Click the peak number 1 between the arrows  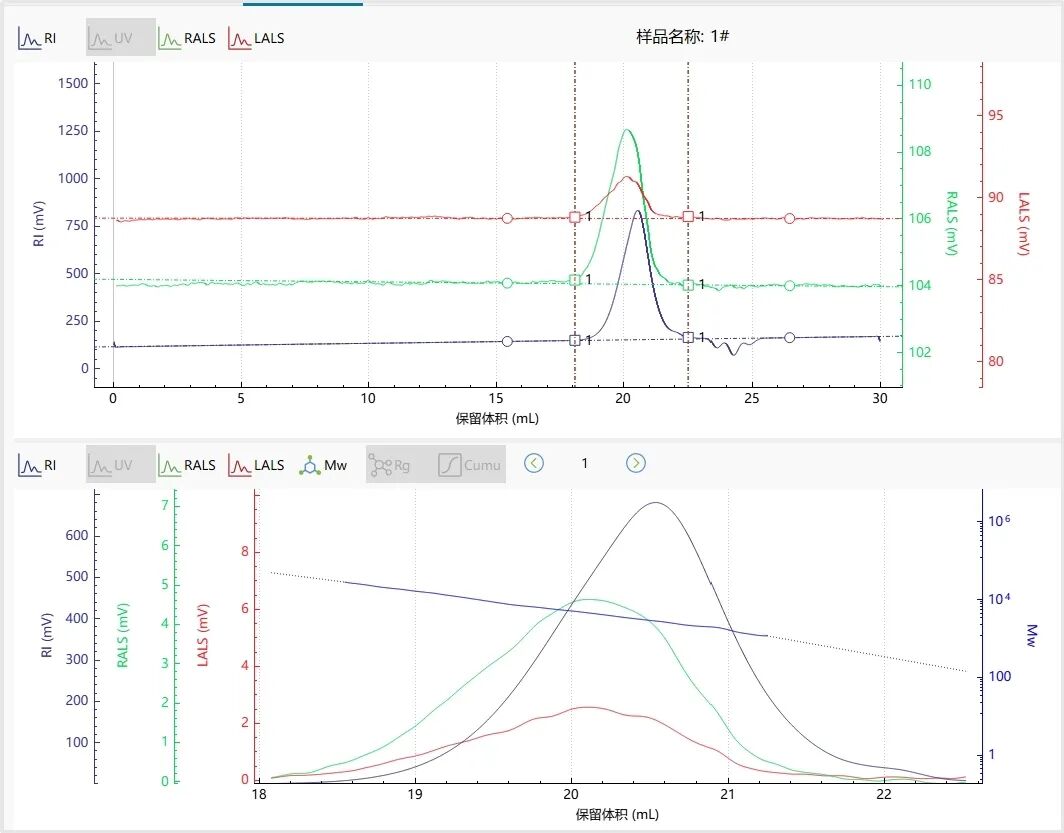[585, 463]
